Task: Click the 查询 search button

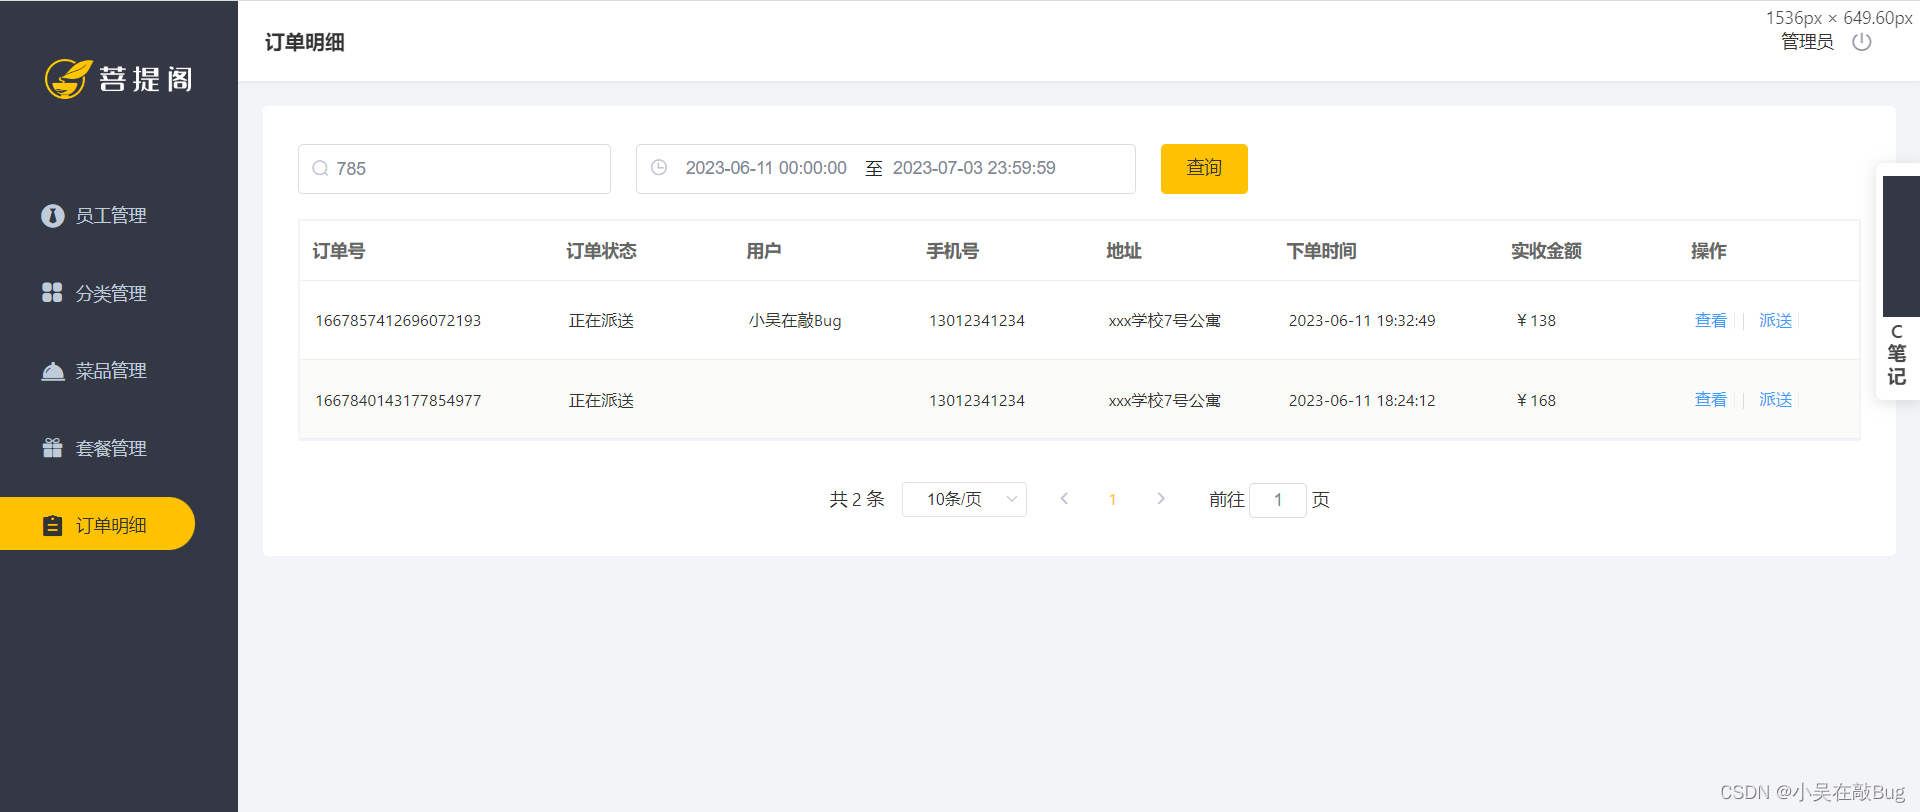Action: (x=1204, y=168)
